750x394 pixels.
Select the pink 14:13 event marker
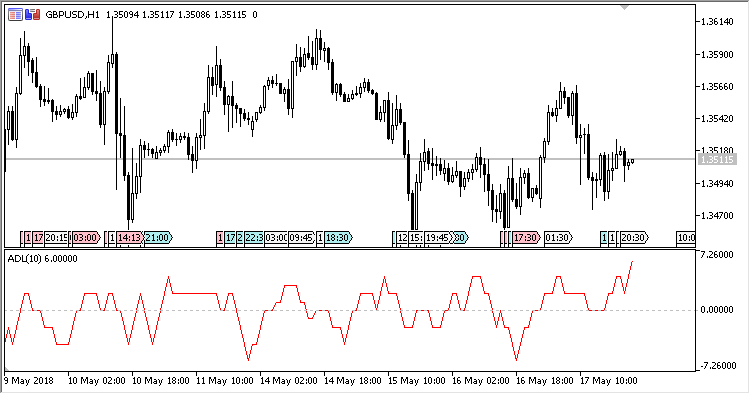point(129,238)
